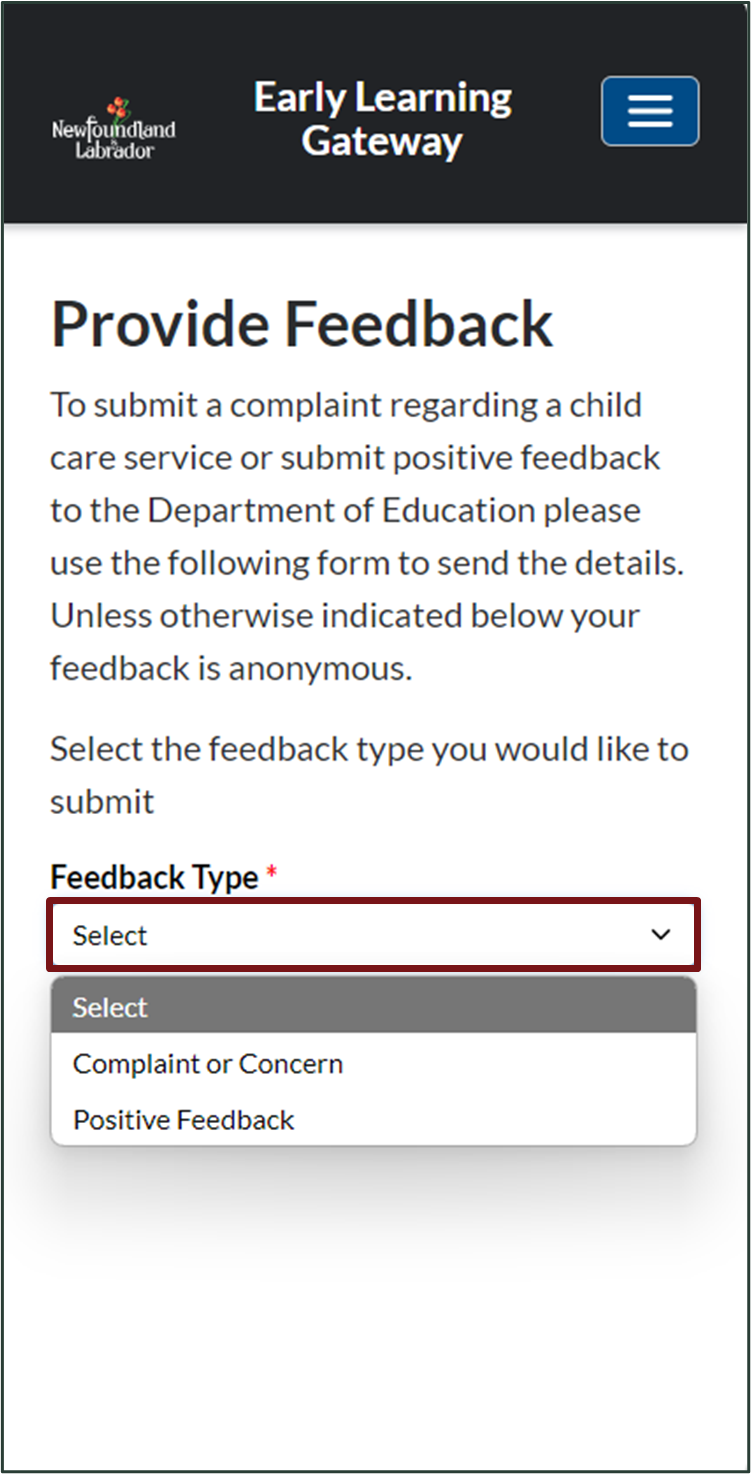The image size is (751, 1474).
Task: Click the flower emblem above Newfoundland text
Action: [x=119, y=105]
